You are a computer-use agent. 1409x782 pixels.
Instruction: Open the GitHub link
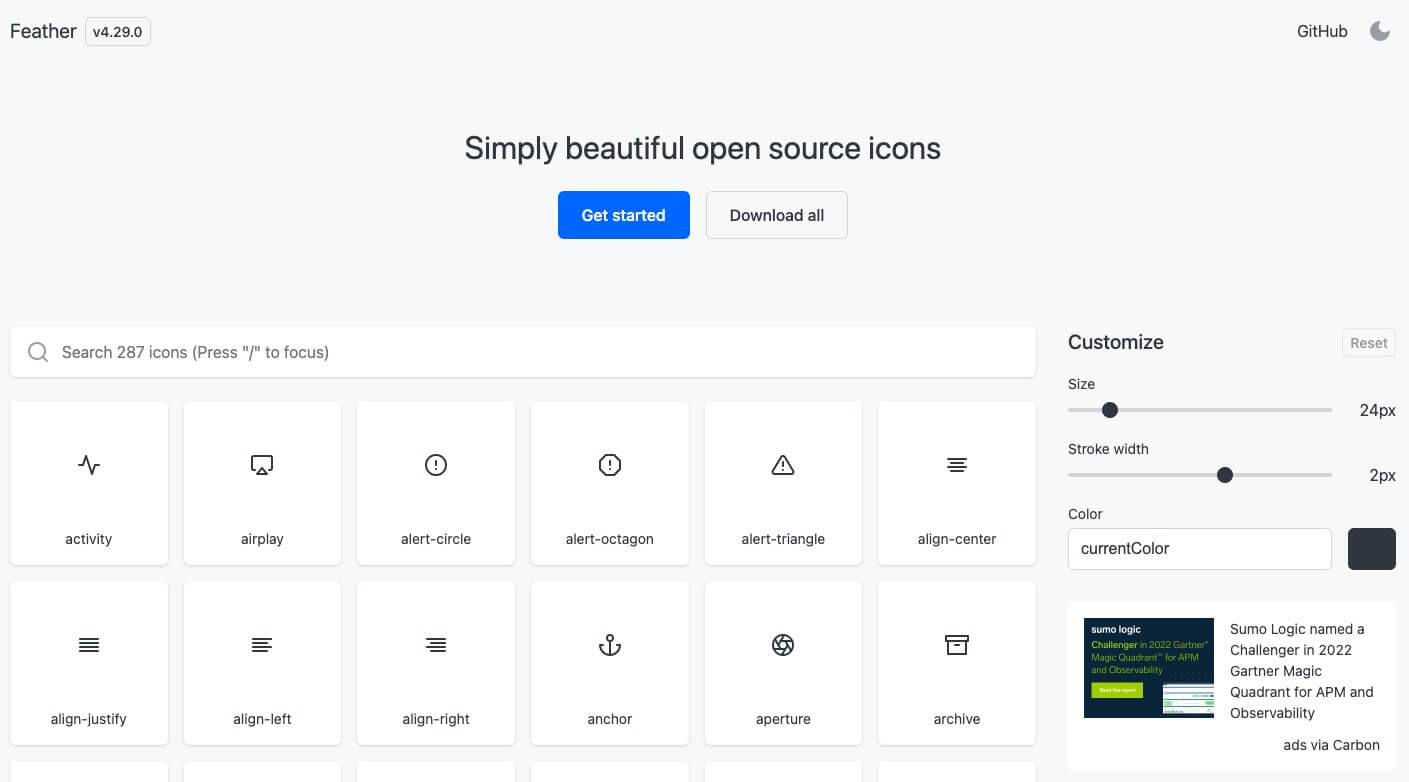1322,31
